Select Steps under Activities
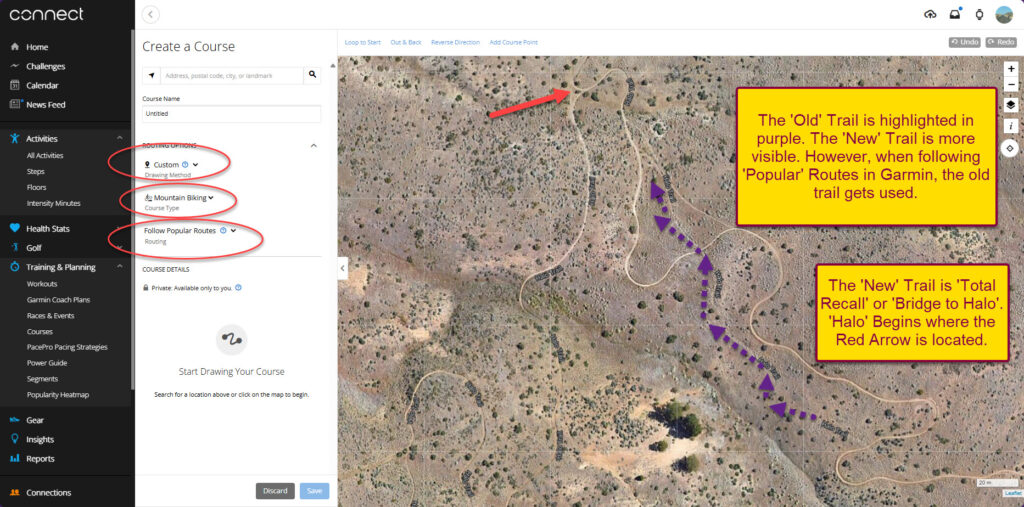Screen dimensions: 1024x507 pyautogui.click(x=36, y=171)
